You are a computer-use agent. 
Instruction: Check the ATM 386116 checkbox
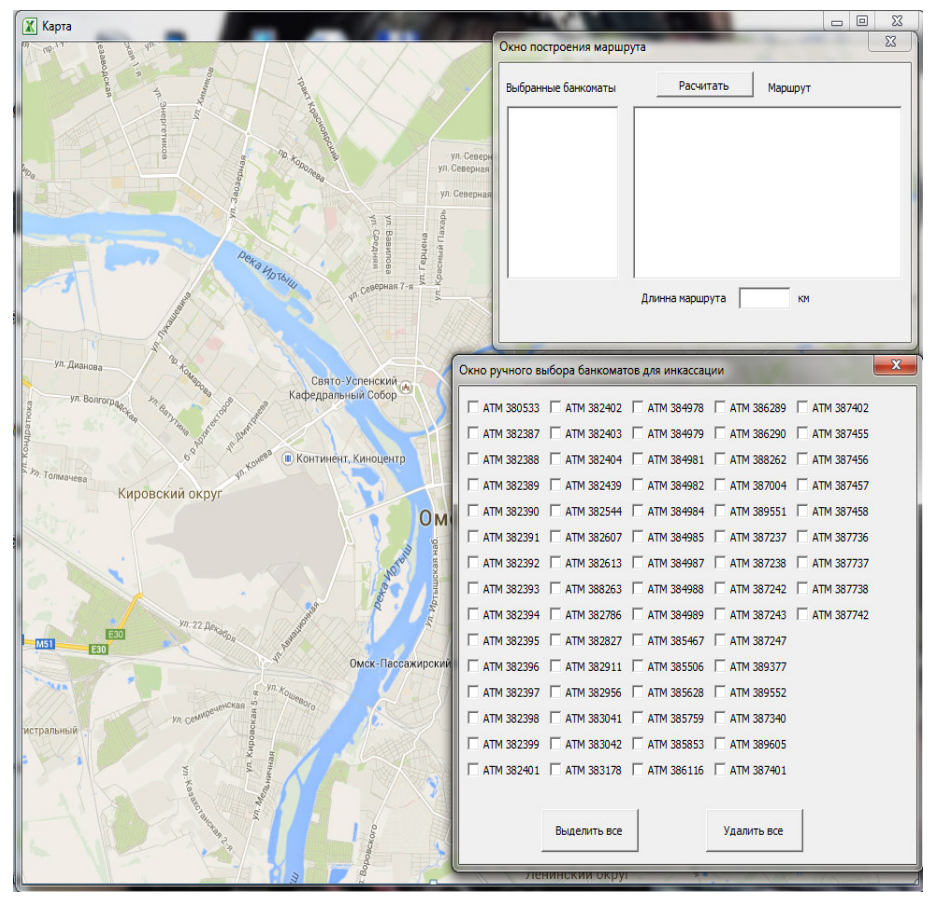638,770
